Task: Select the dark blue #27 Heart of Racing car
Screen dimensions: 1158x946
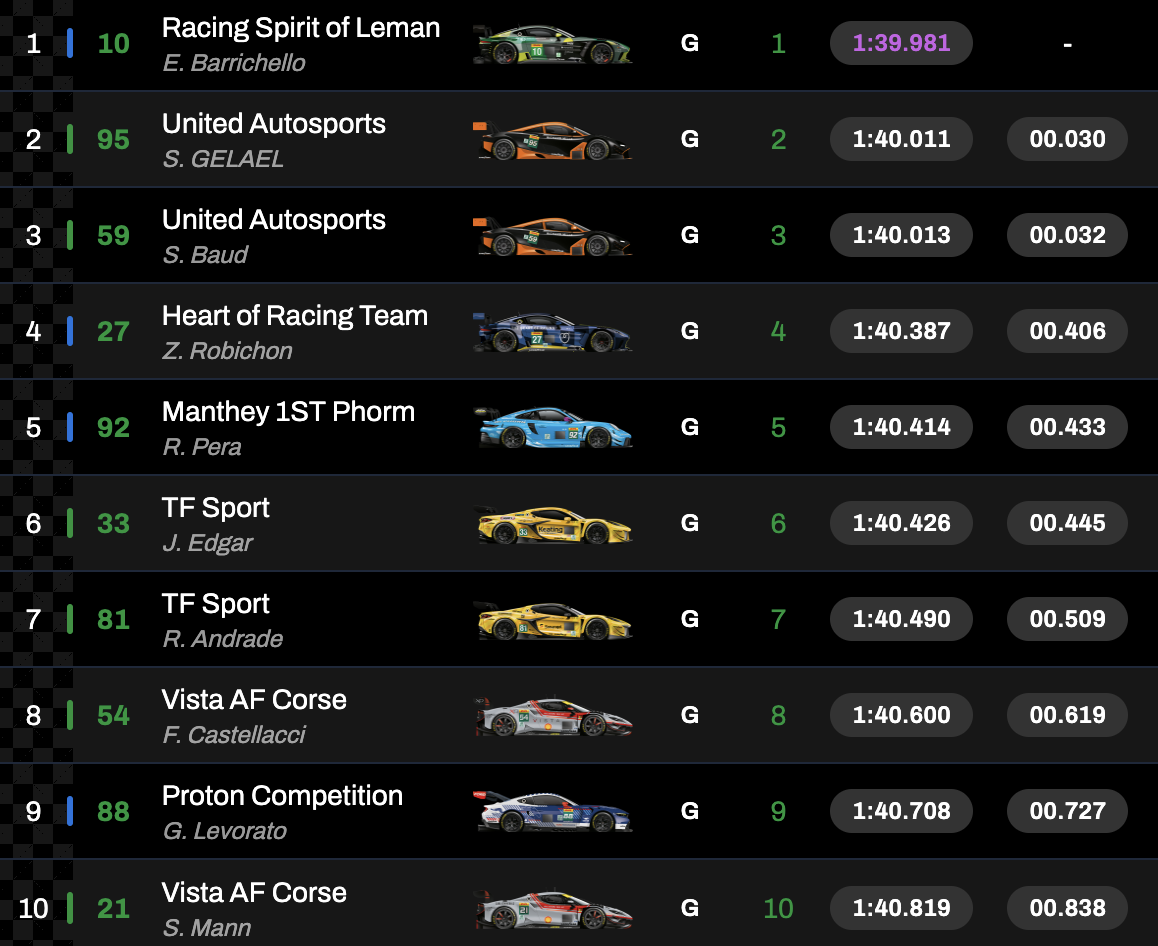Action: click(552, 332)
